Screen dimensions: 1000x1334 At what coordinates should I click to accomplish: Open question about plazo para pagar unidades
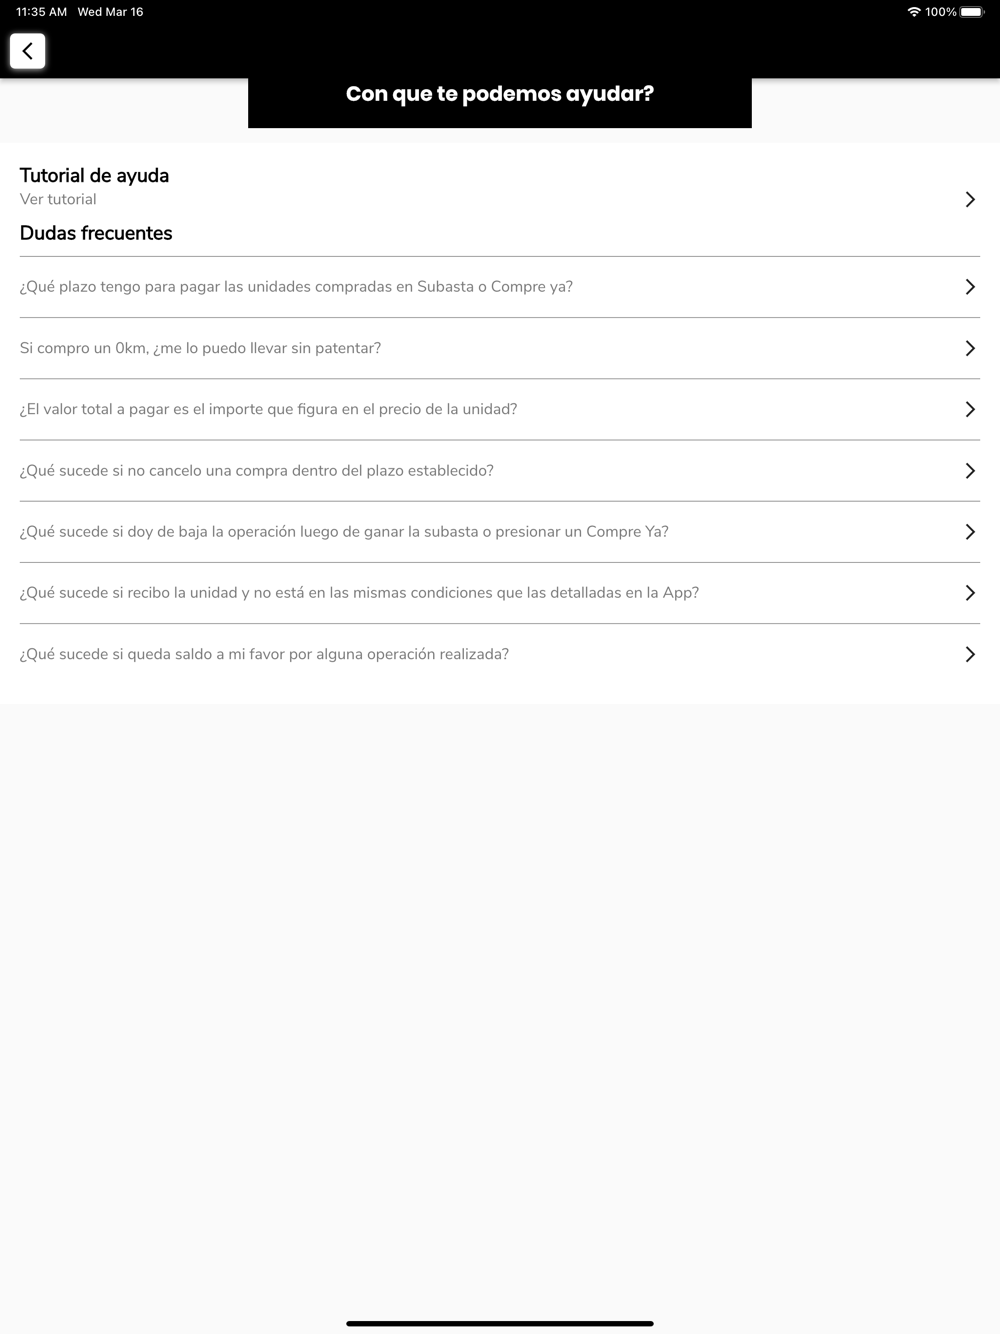tap(296, 287)
